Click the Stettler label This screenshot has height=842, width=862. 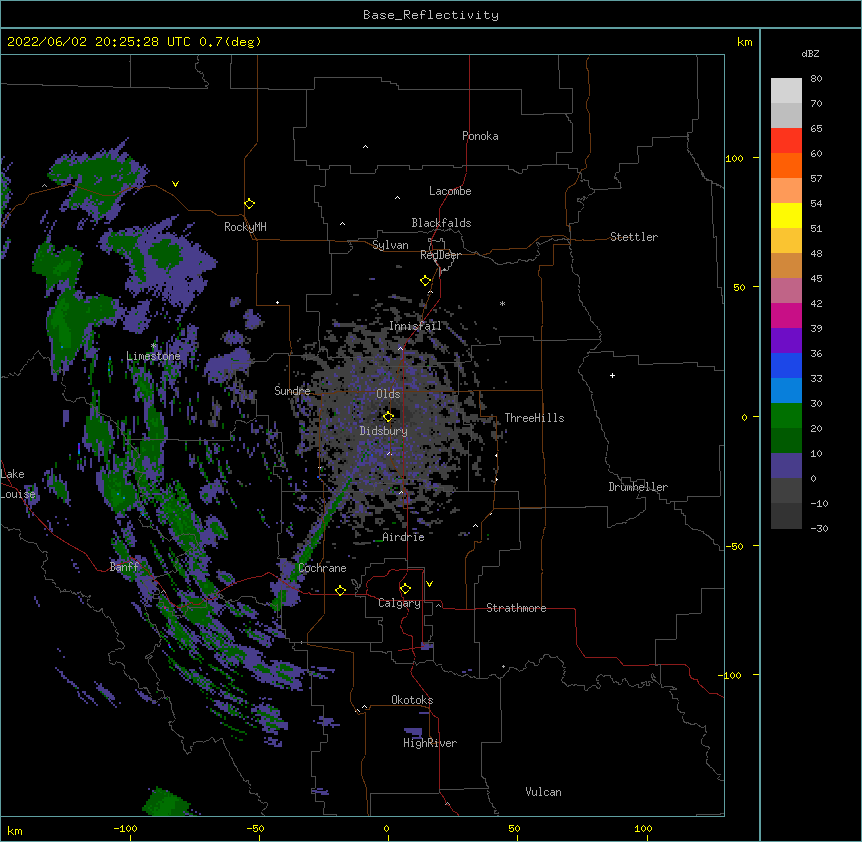click(634, 237)
